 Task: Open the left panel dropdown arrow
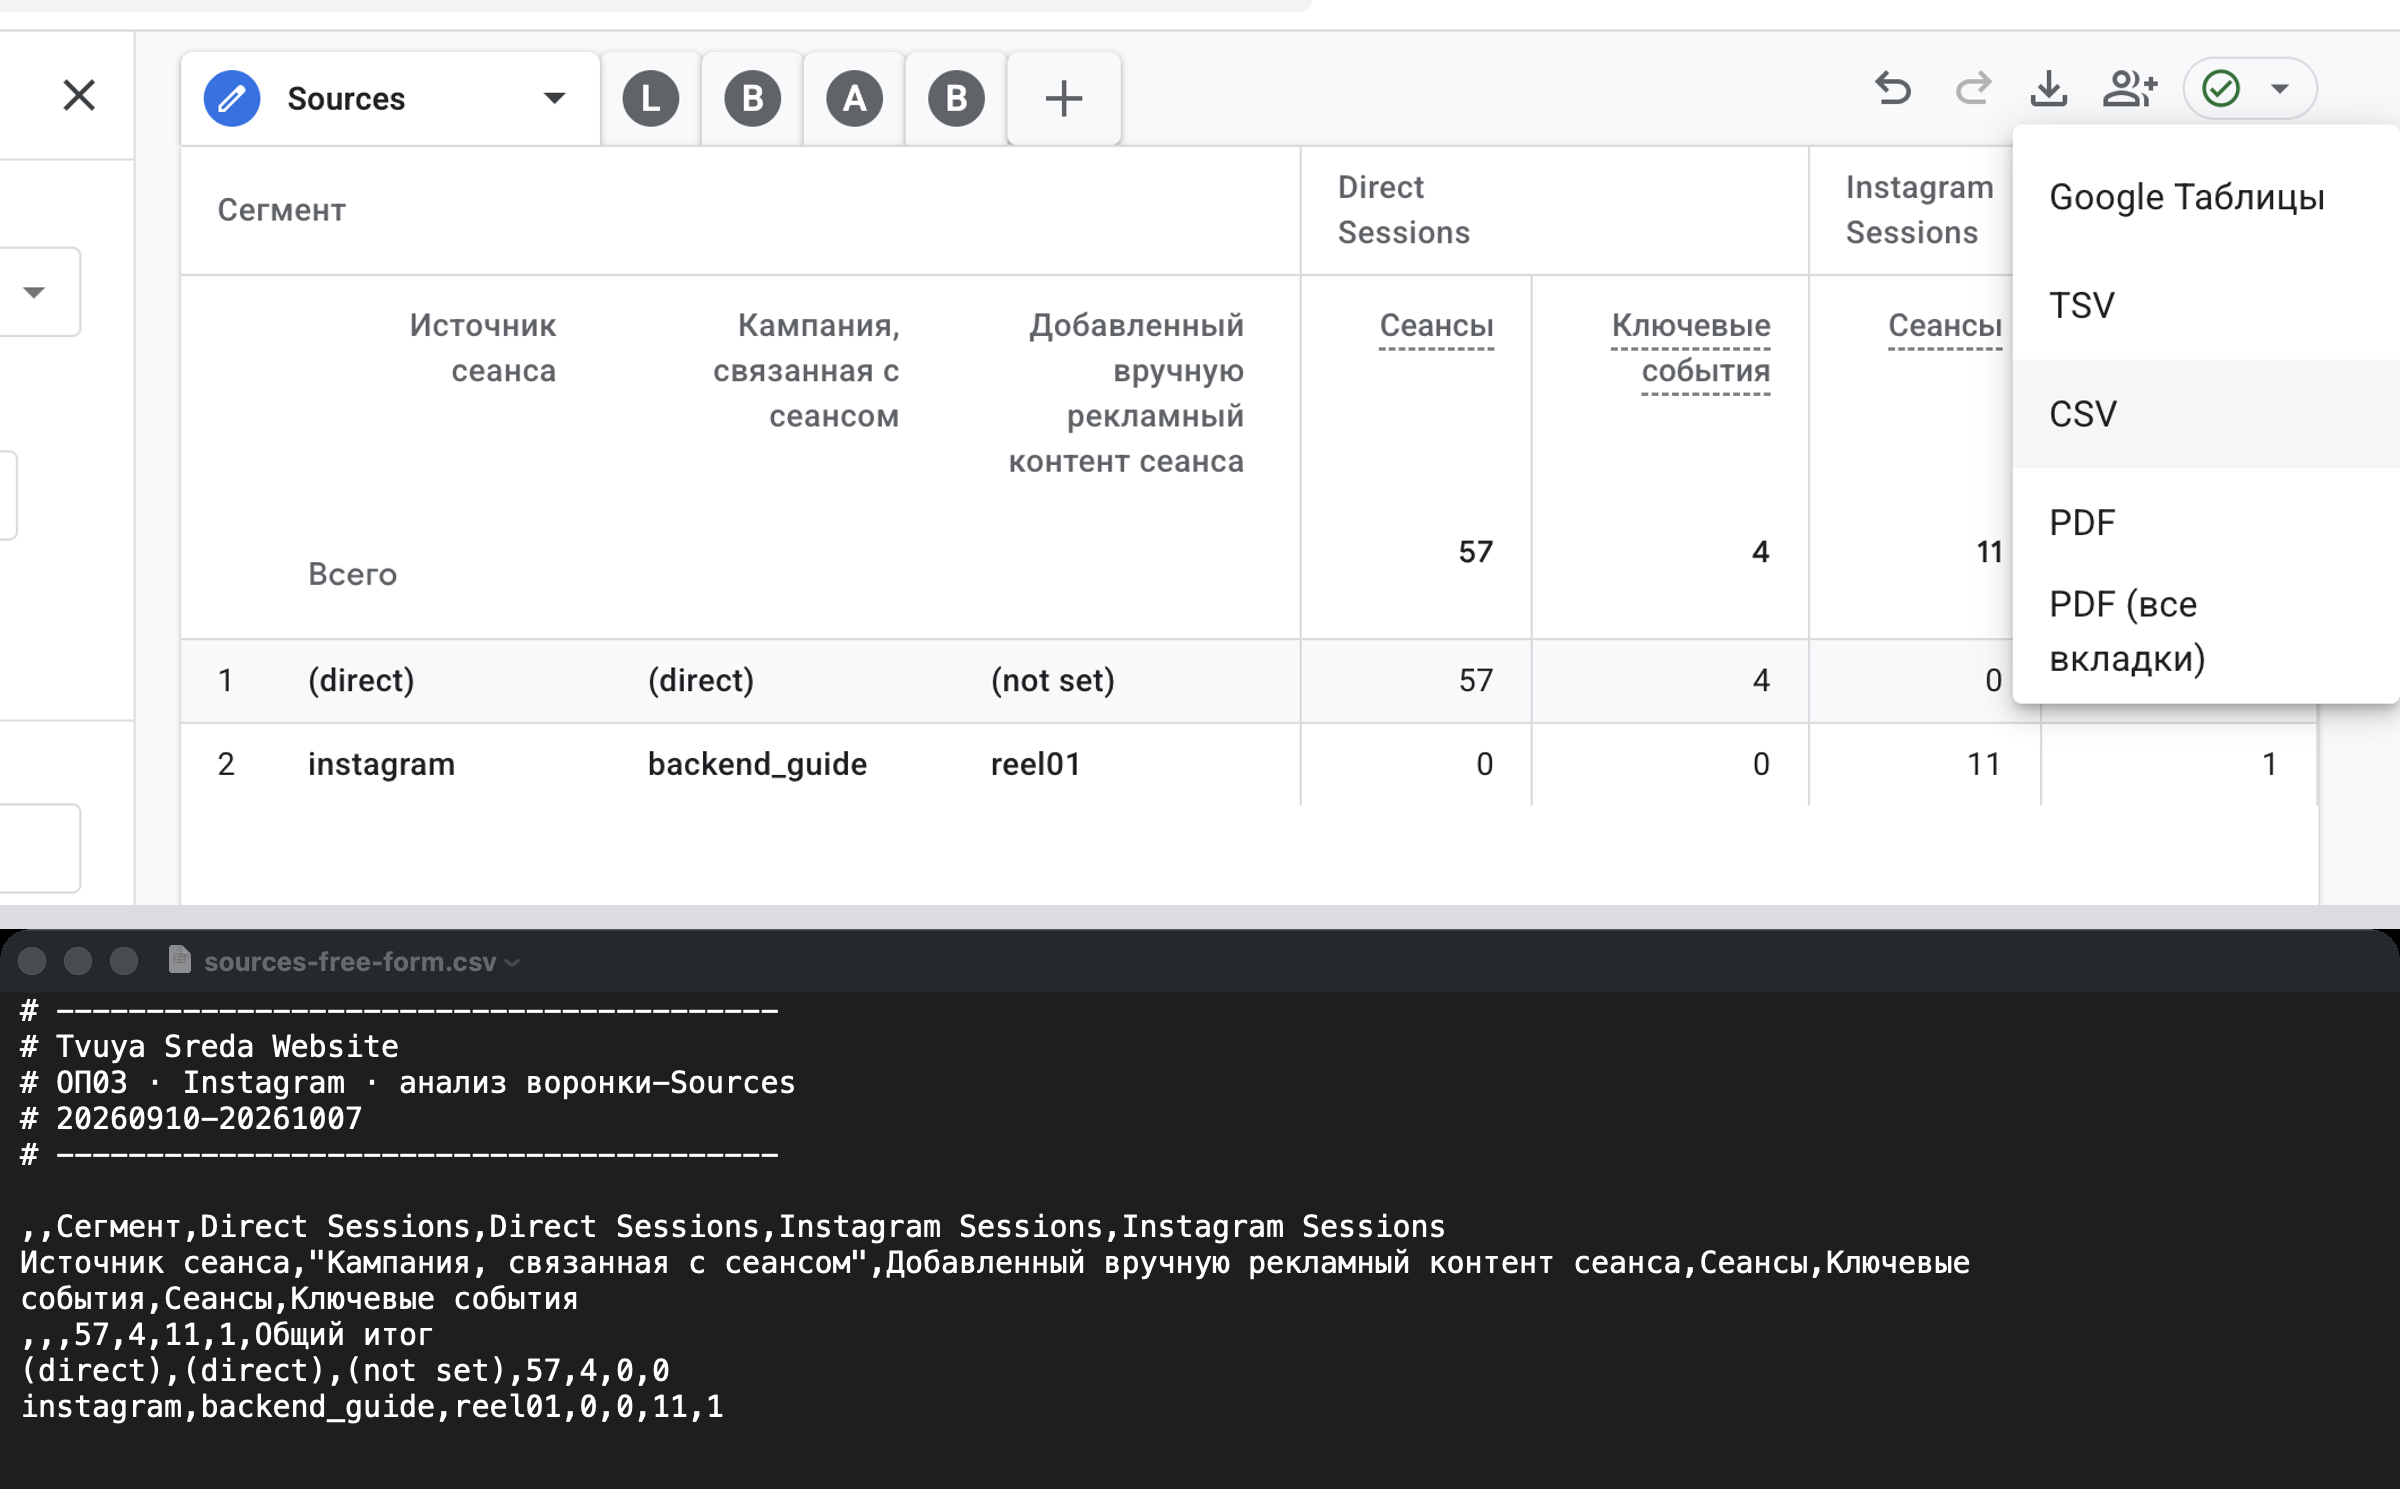(34, 293)
